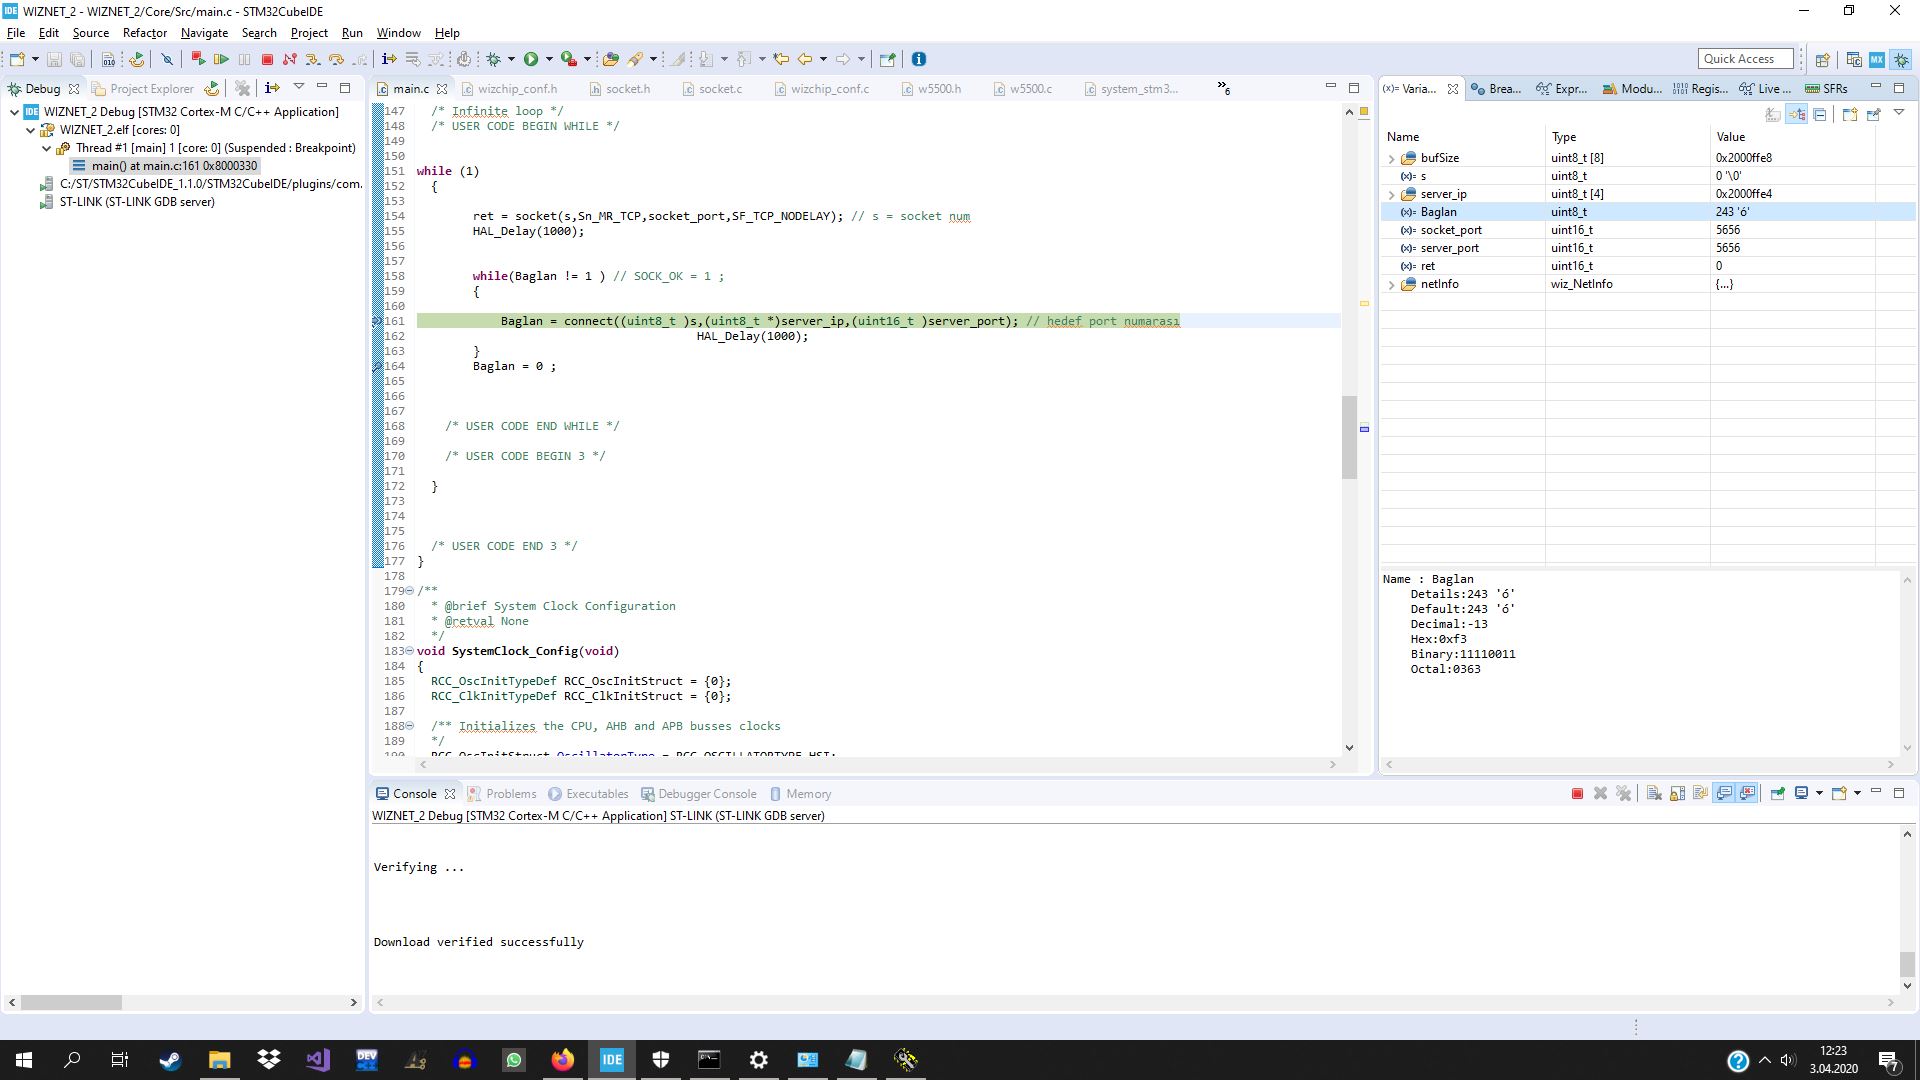Expand the netInfo variable row
The width and height of the screenshot is (1920, 1080).
[1391, 285]
